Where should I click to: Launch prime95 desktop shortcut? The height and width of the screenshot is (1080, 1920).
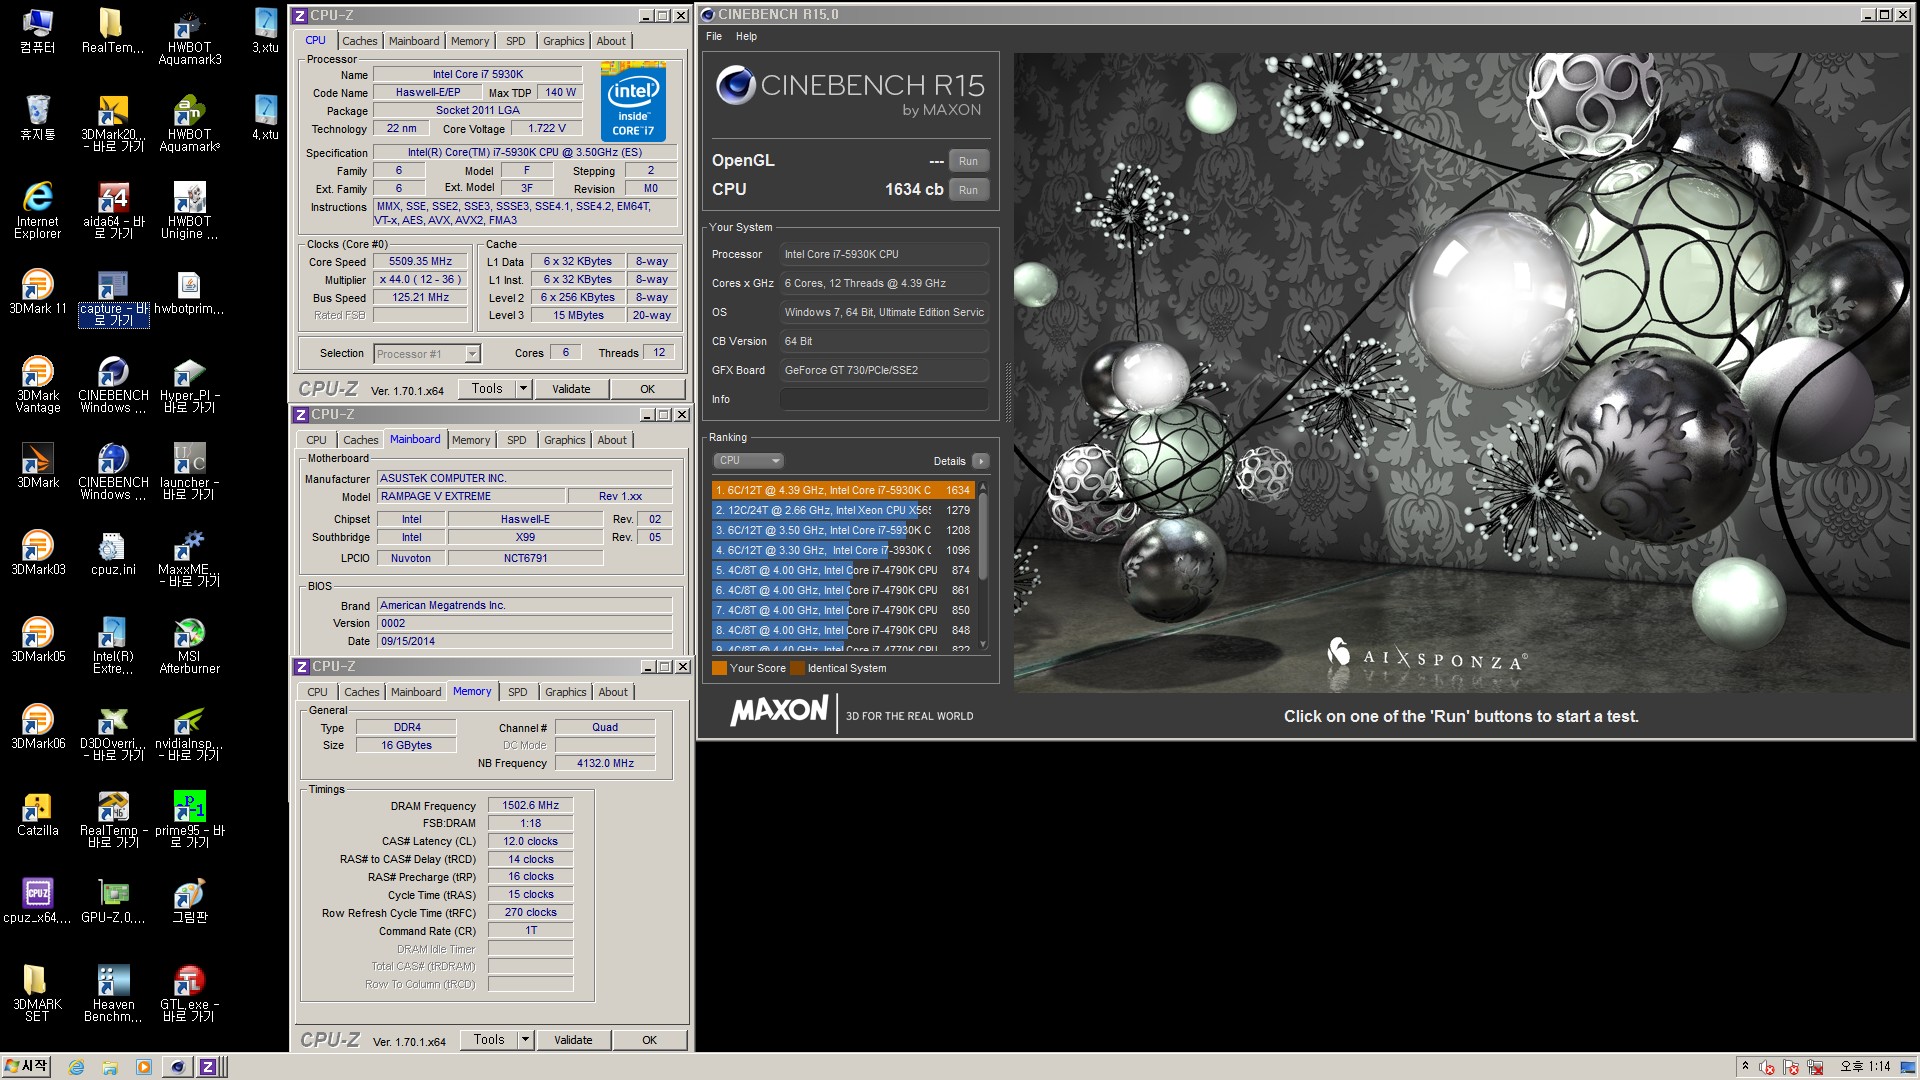189,820
